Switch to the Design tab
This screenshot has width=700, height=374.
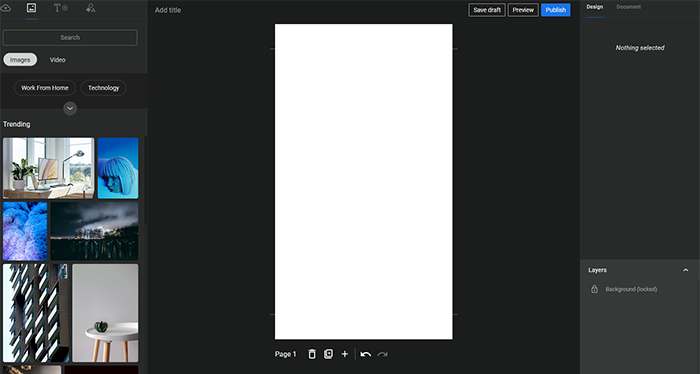[x=595, y=7]
